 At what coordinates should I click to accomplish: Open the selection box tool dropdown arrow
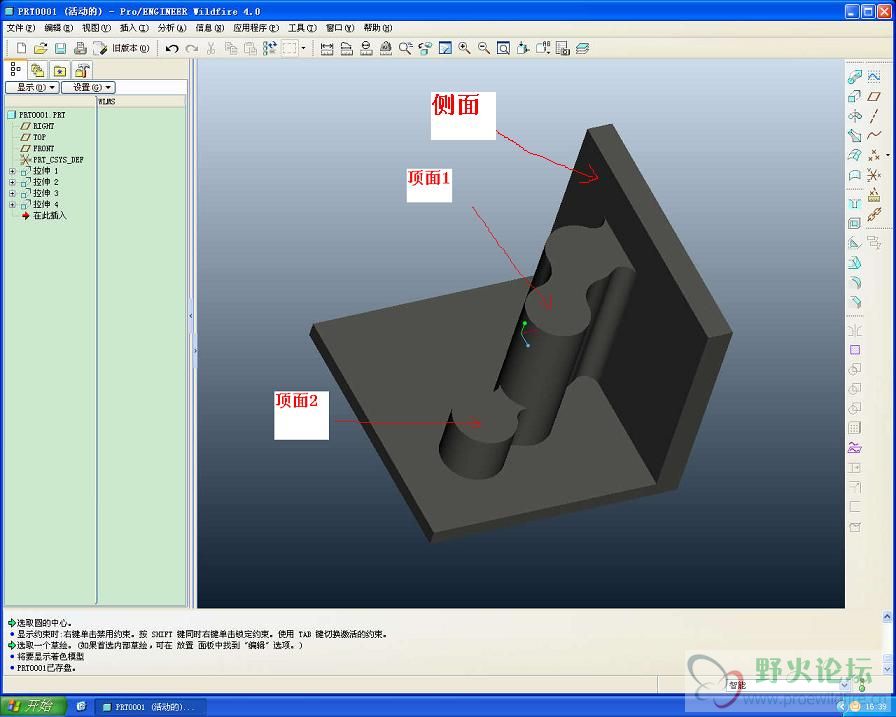tap(303, 49)
